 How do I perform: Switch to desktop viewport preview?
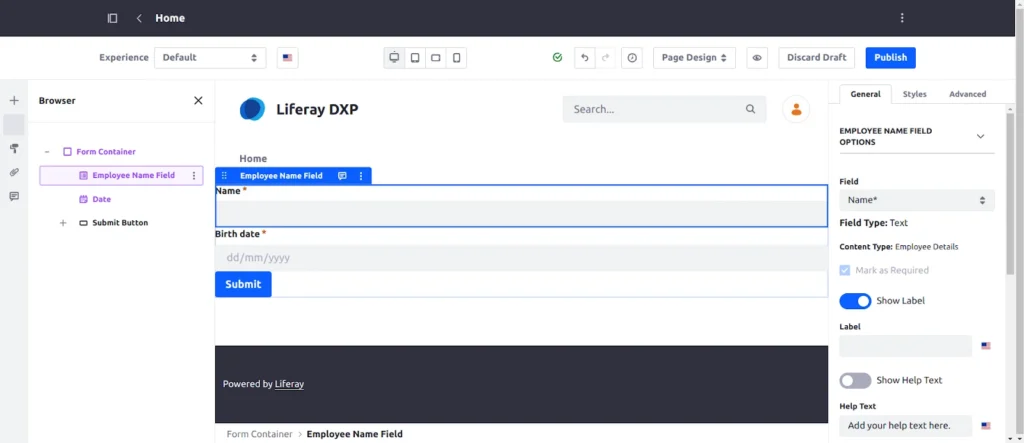(394, 57)
